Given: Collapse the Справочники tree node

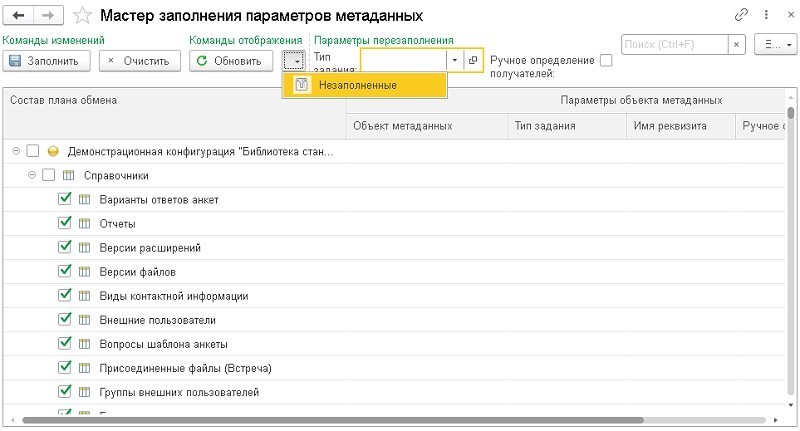Looking at the screenshot, I should pos(33,175).
